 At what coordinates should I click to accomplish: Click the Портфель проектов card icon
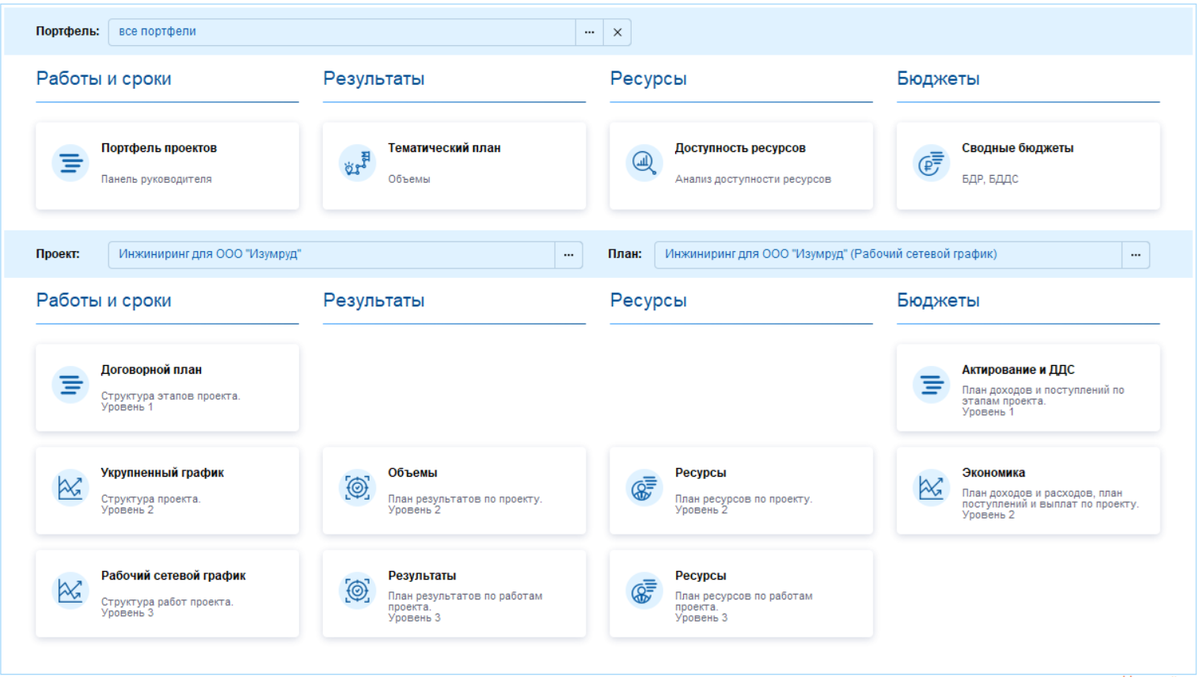(70, 163)
